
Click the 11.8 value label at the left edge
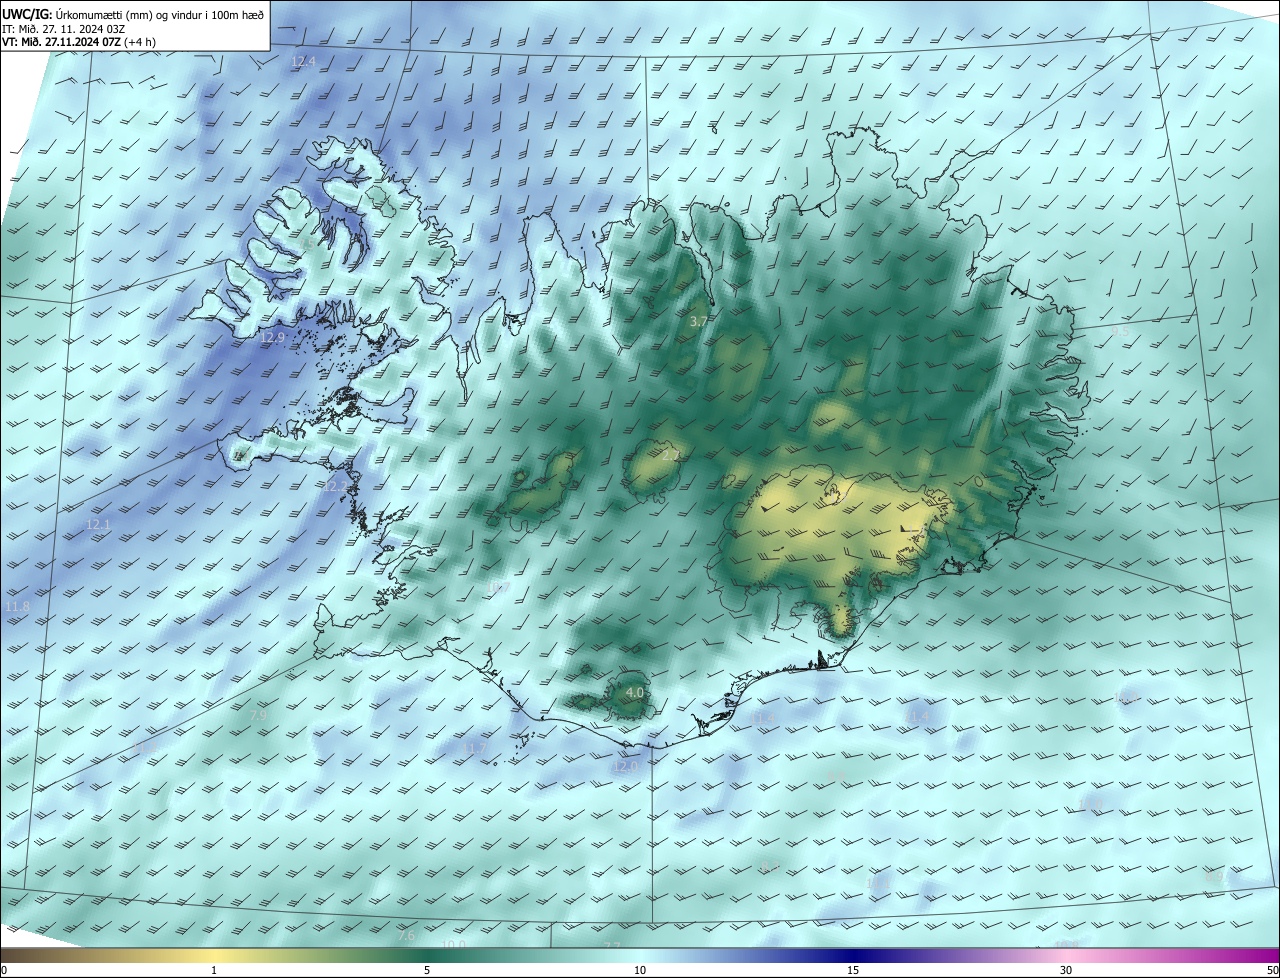tap(18, 606)
